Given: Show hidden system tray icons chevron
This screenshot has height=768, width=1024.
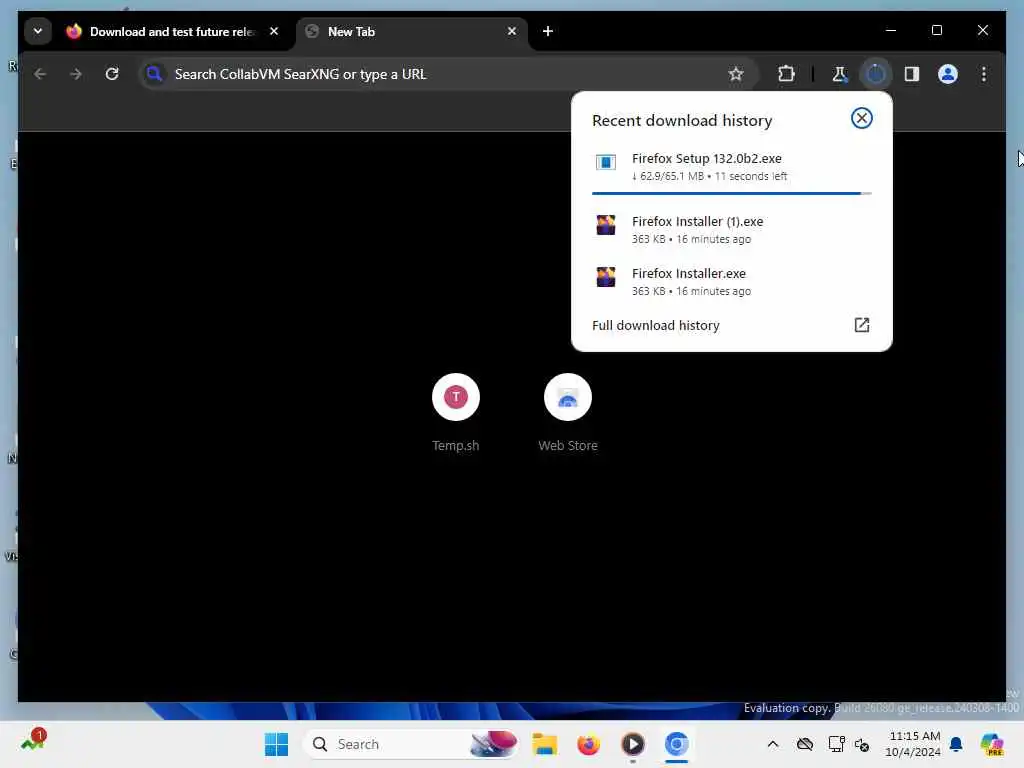Looking at the screenshot, I should coord(773,744).
